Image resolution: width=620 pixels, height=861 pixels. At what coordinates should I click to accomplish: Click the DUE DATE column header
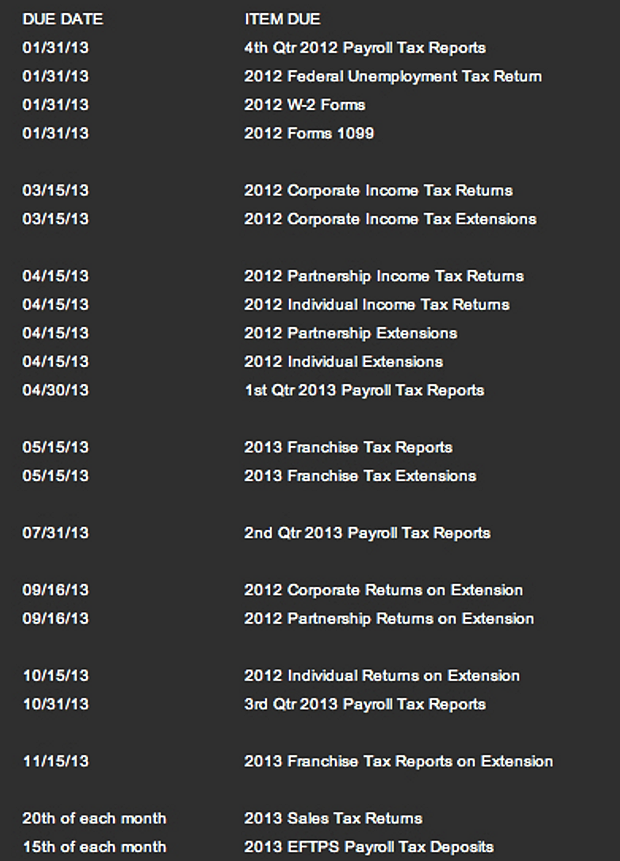pos(62,19)
